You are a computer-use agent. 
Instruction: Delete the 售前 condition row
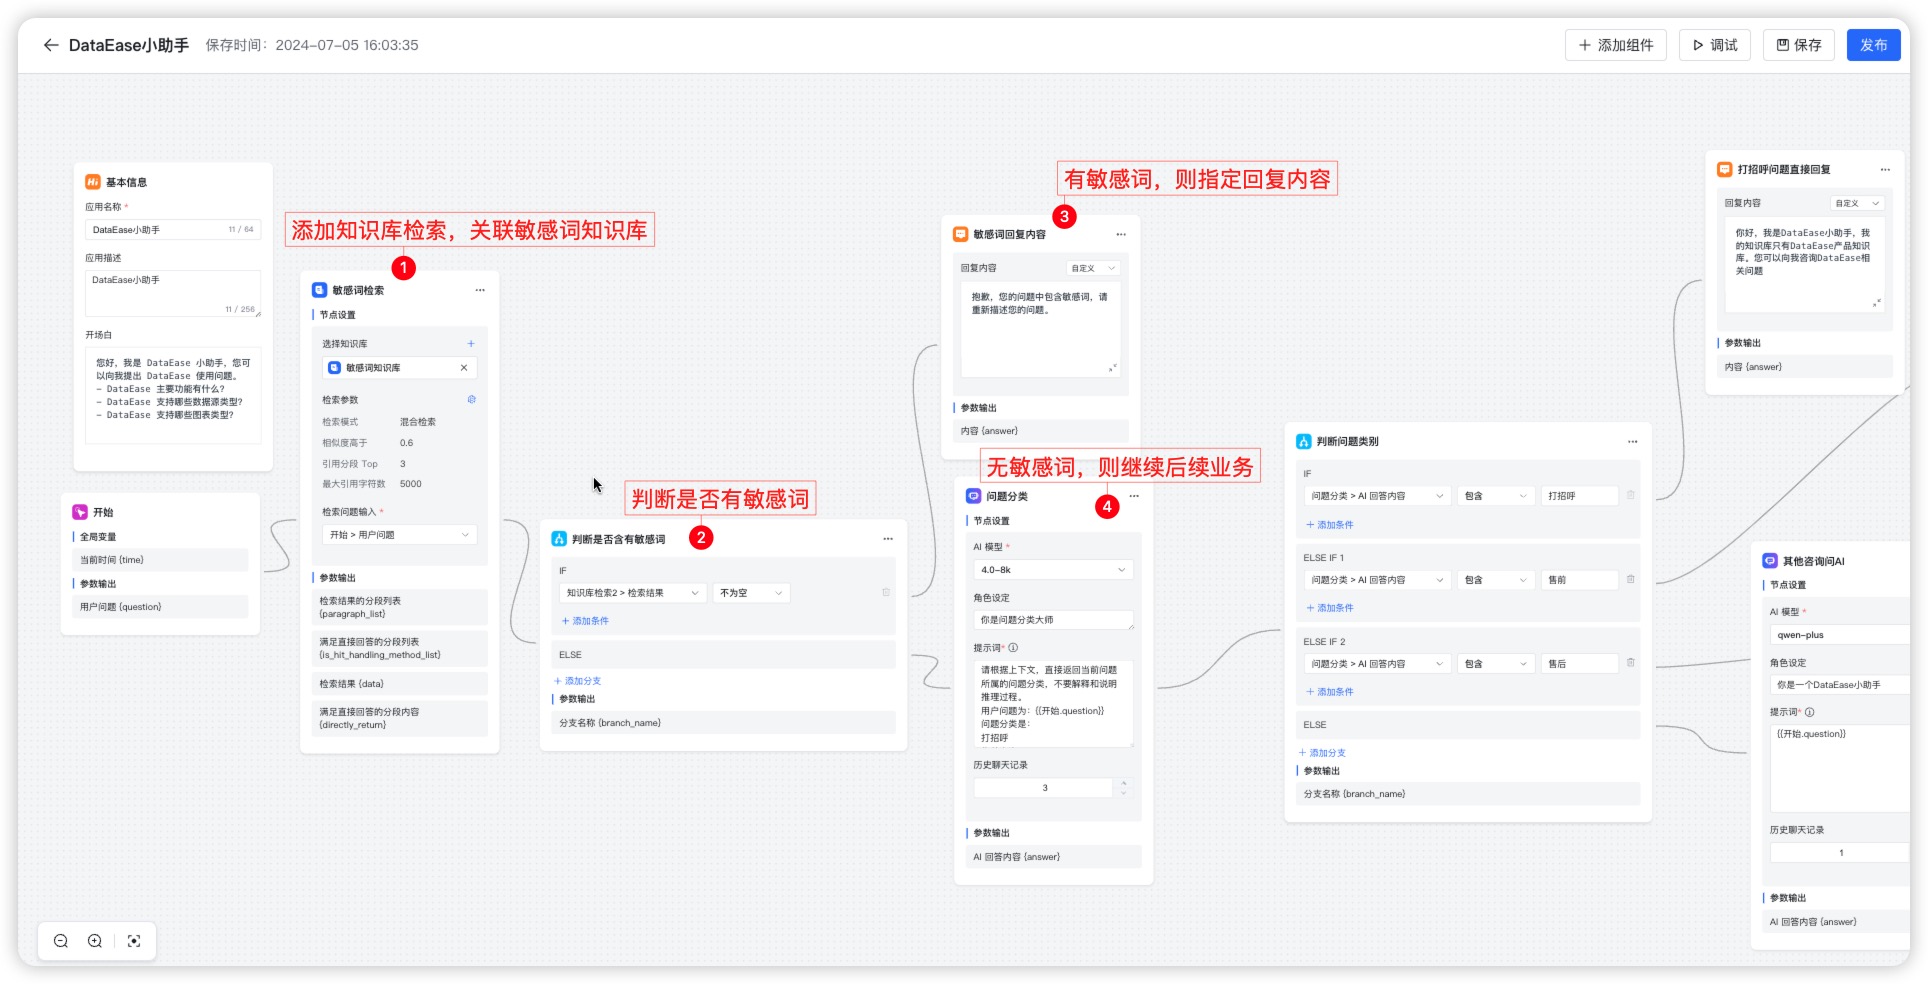(x=1630, y=579)
